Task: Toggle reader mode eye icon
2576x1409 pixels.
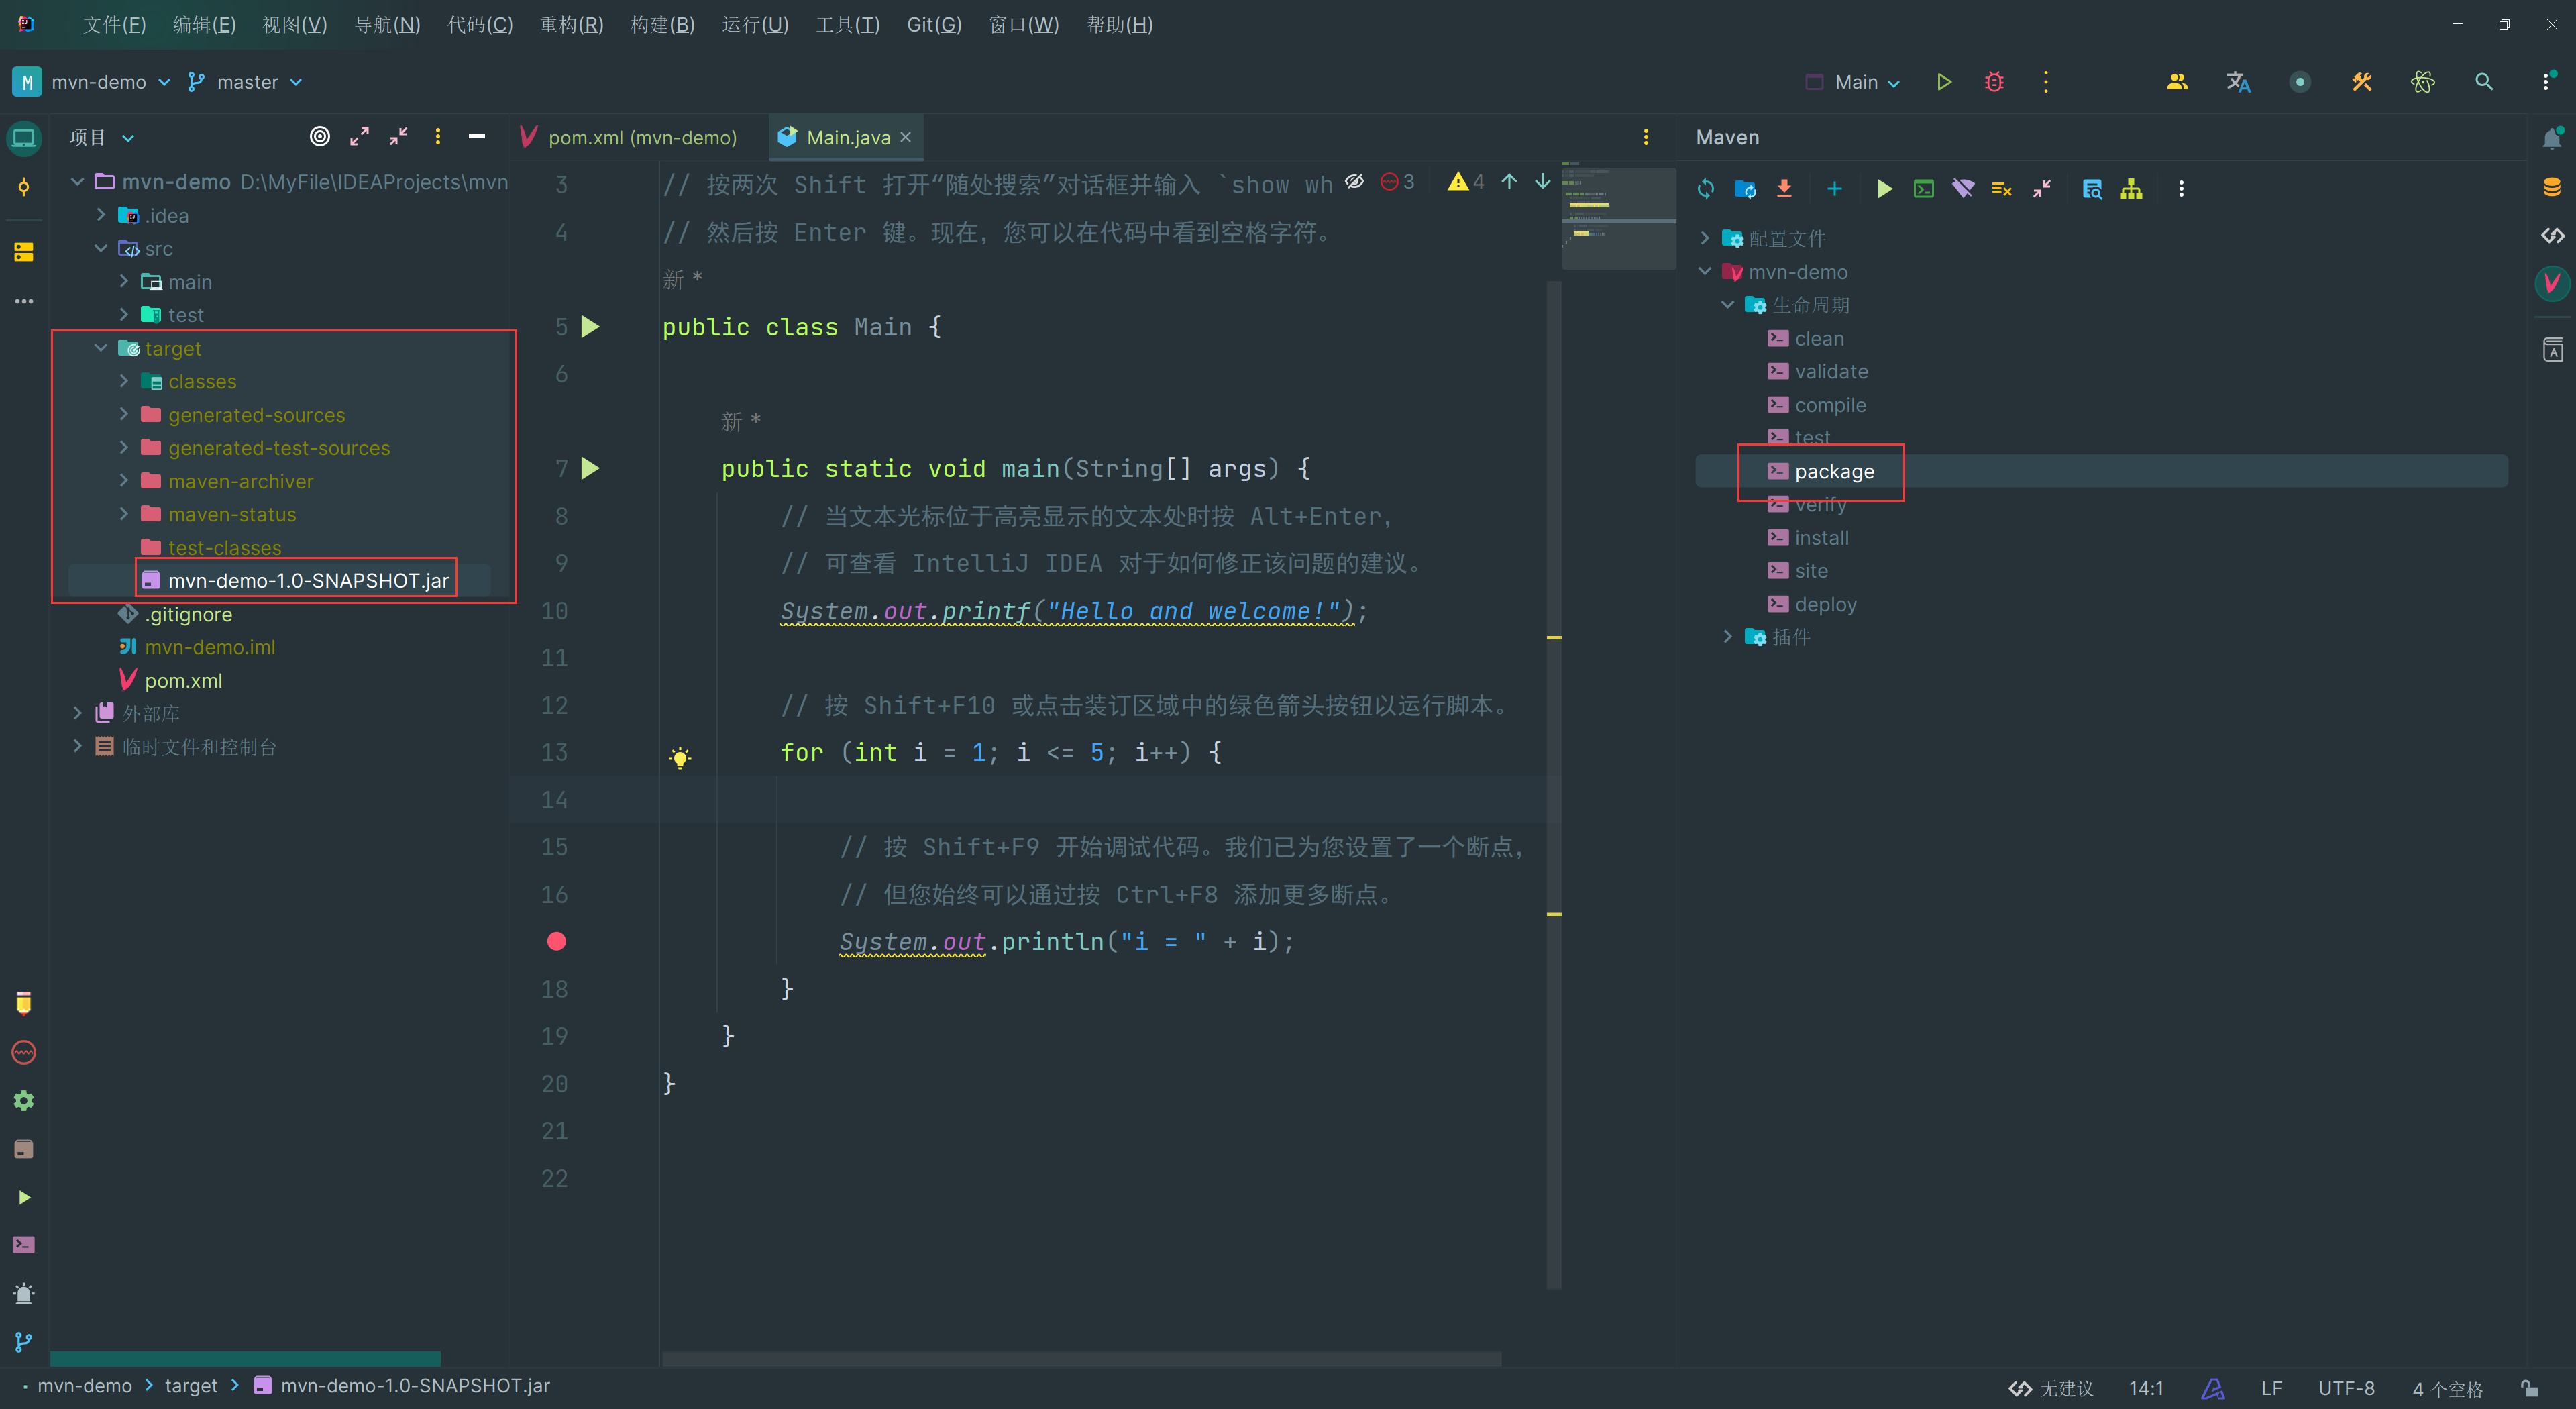Action: point(1354,181)
